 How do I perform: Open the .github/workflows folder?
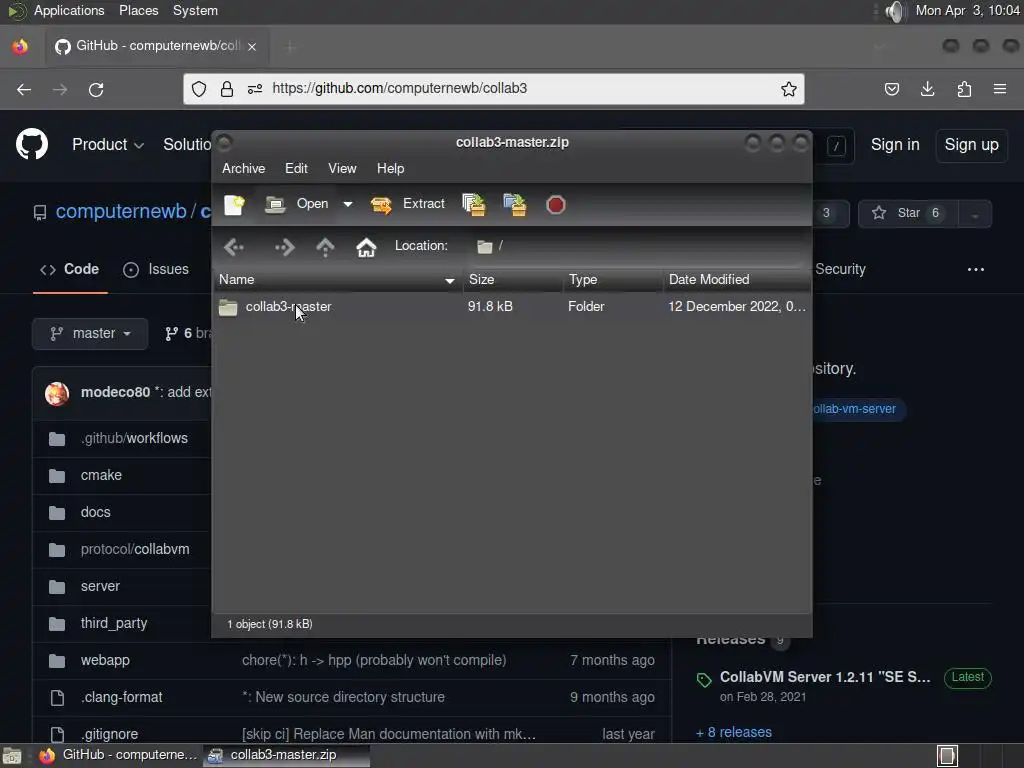[x=134, y=438]
